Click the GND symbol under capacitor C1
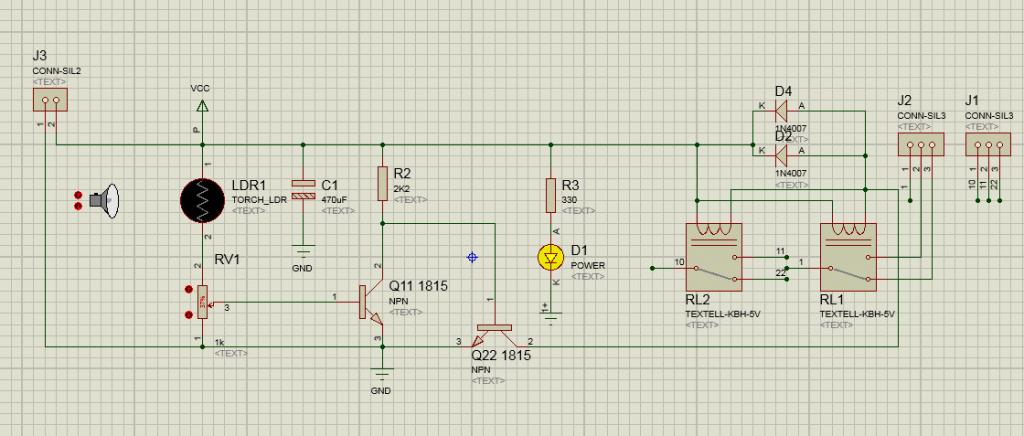 pyautogui.click(x=303, y=250)
